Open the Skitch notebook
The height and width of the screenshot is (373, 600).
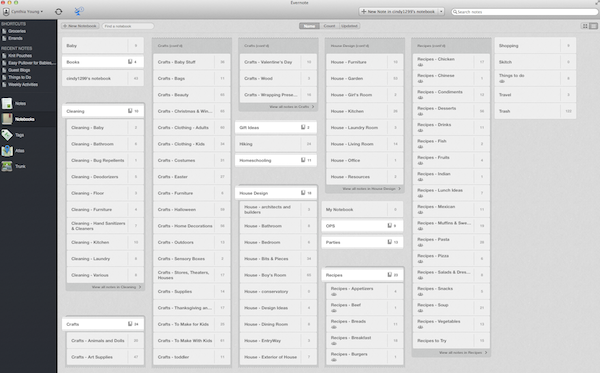pyautogui.click(x=535, y=62)
